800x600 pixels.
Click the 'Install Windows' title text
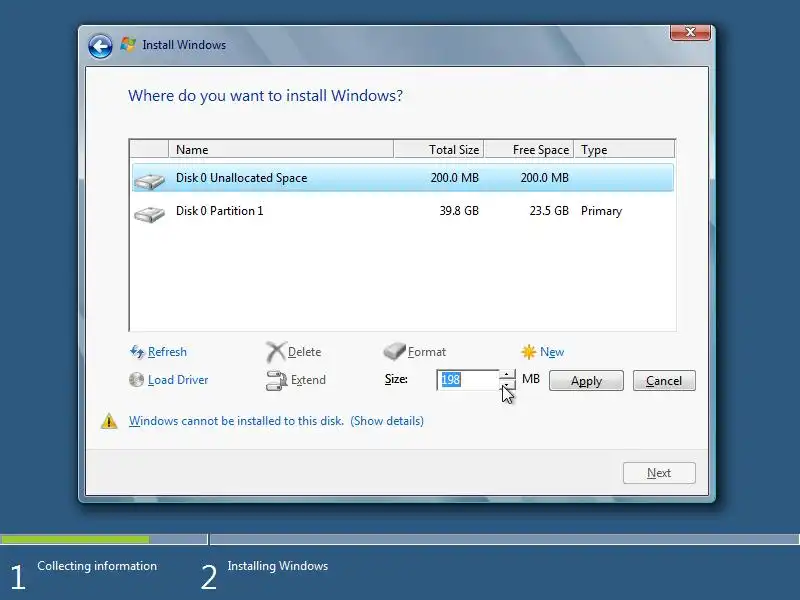184,45
